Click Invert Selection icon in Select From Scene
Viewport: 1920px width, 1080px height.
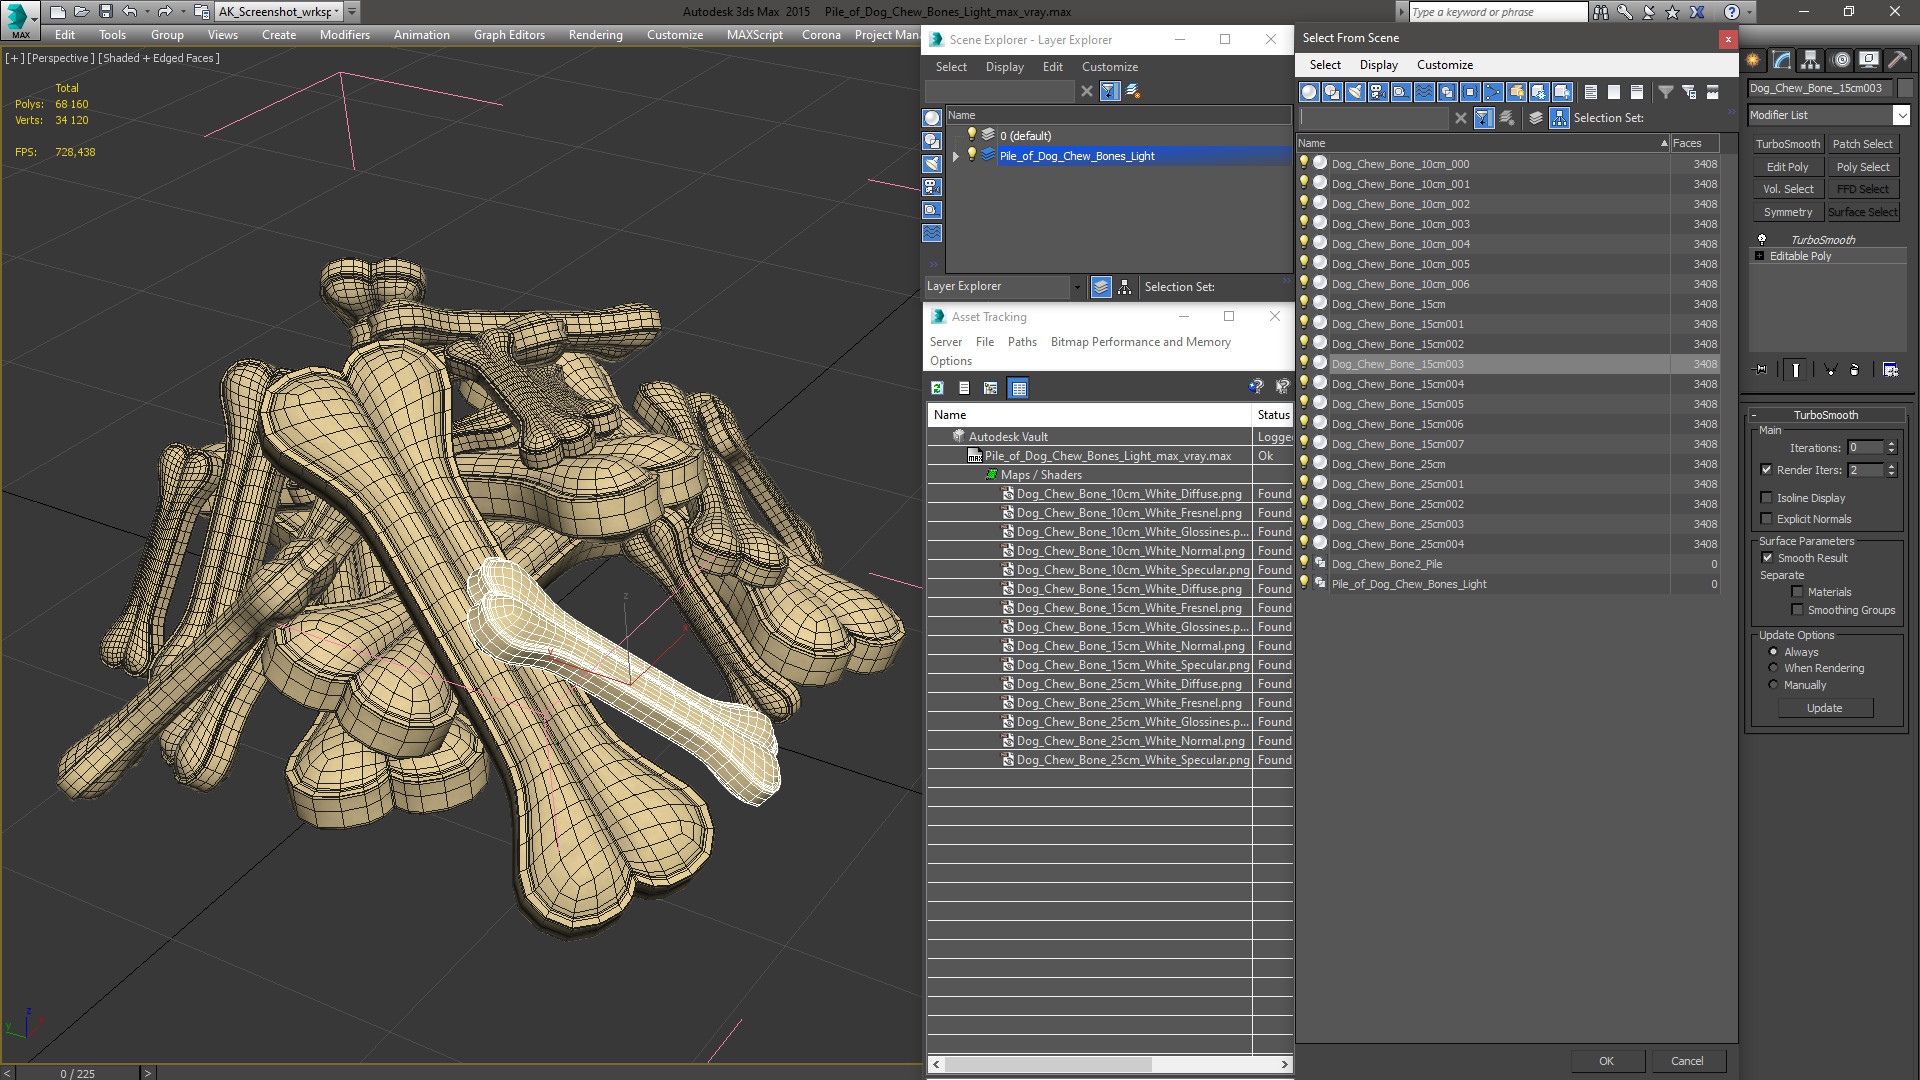pos(1637,92)
